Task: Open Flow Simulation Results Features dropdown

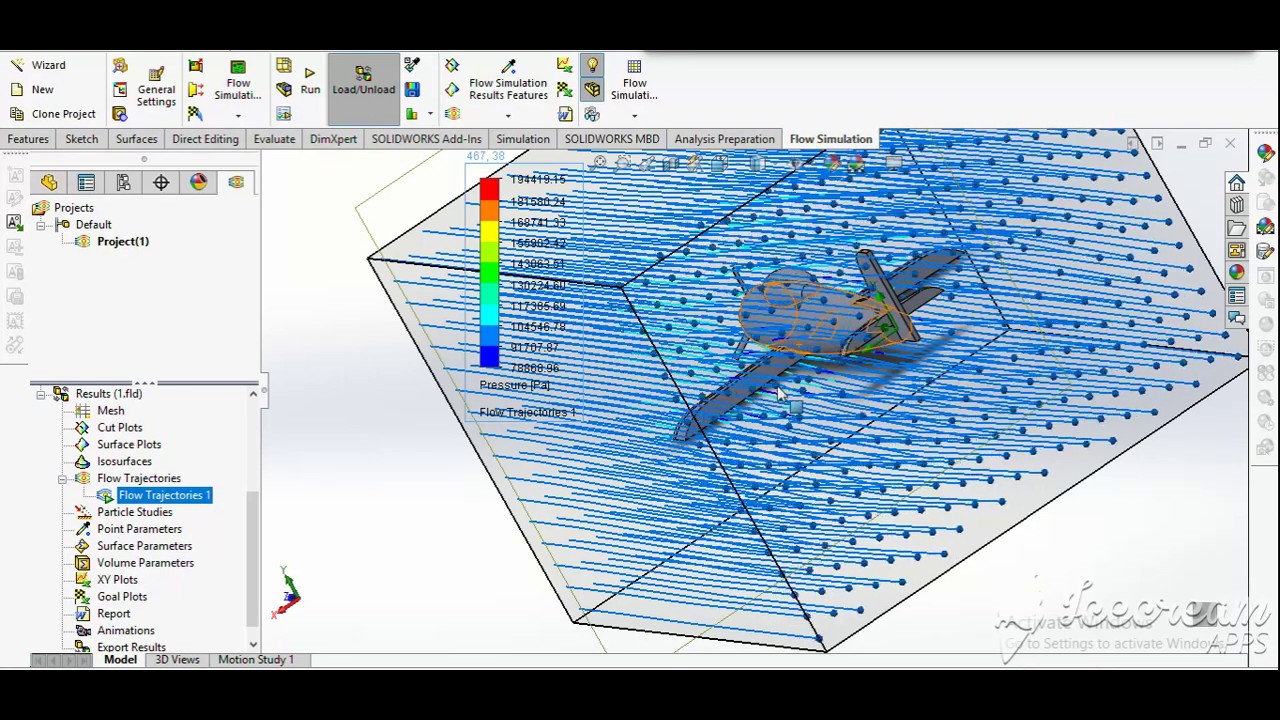Action: 508,115
